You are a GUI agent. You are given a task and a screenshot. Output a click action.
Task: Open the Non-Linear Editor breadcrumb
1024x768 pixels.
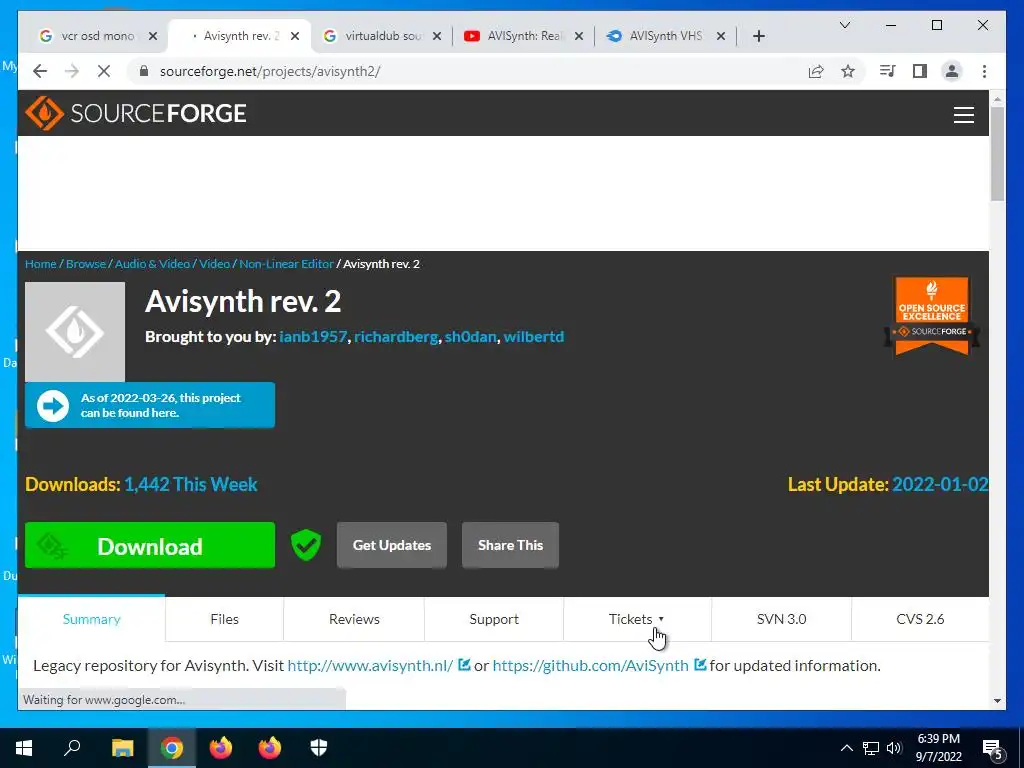(x=286, y=264)
